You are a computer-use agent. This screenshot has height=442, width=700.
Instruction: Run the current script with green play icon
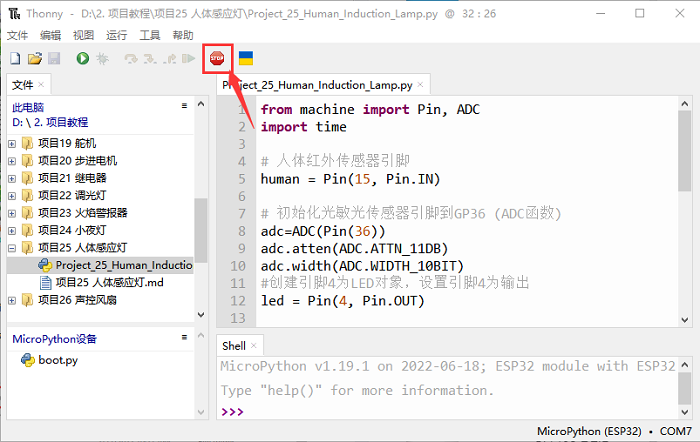[x=82, y=59]
